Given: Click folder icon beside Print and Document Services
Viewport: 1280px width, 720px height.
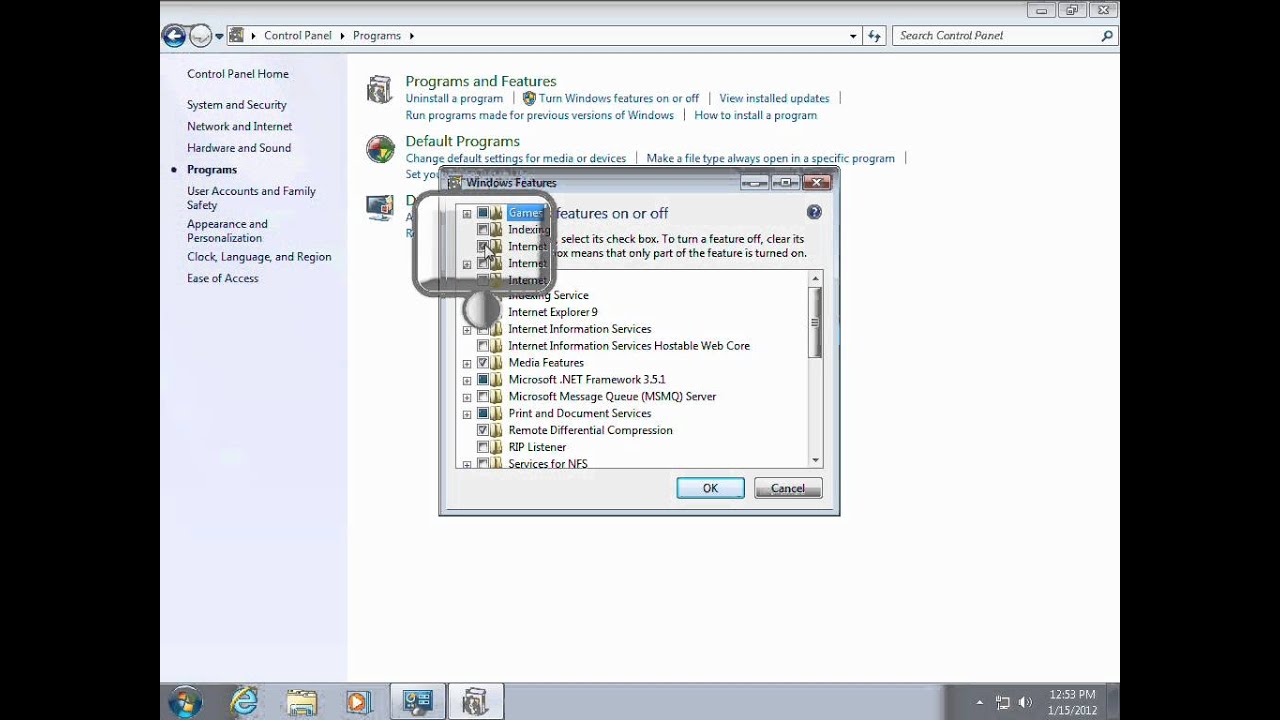Looking at the screenshot, I should (497, 413).
